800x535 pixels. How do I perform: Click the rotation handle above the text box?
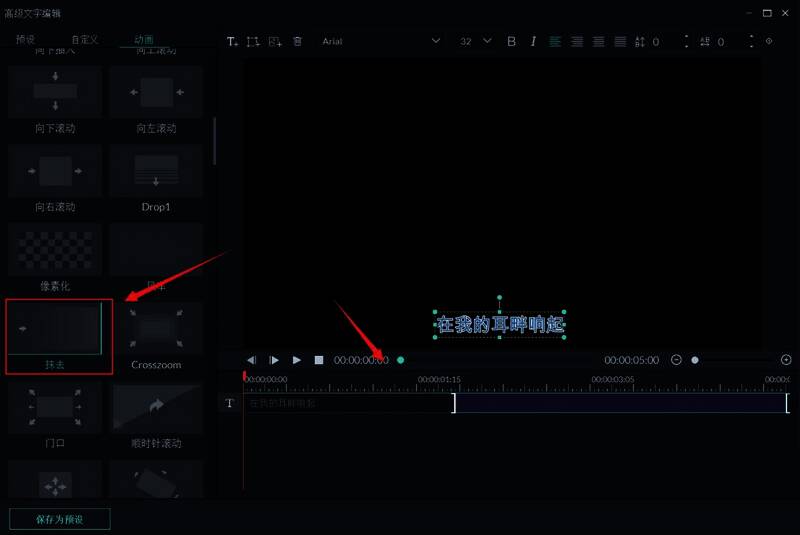(x=499, y=297)
